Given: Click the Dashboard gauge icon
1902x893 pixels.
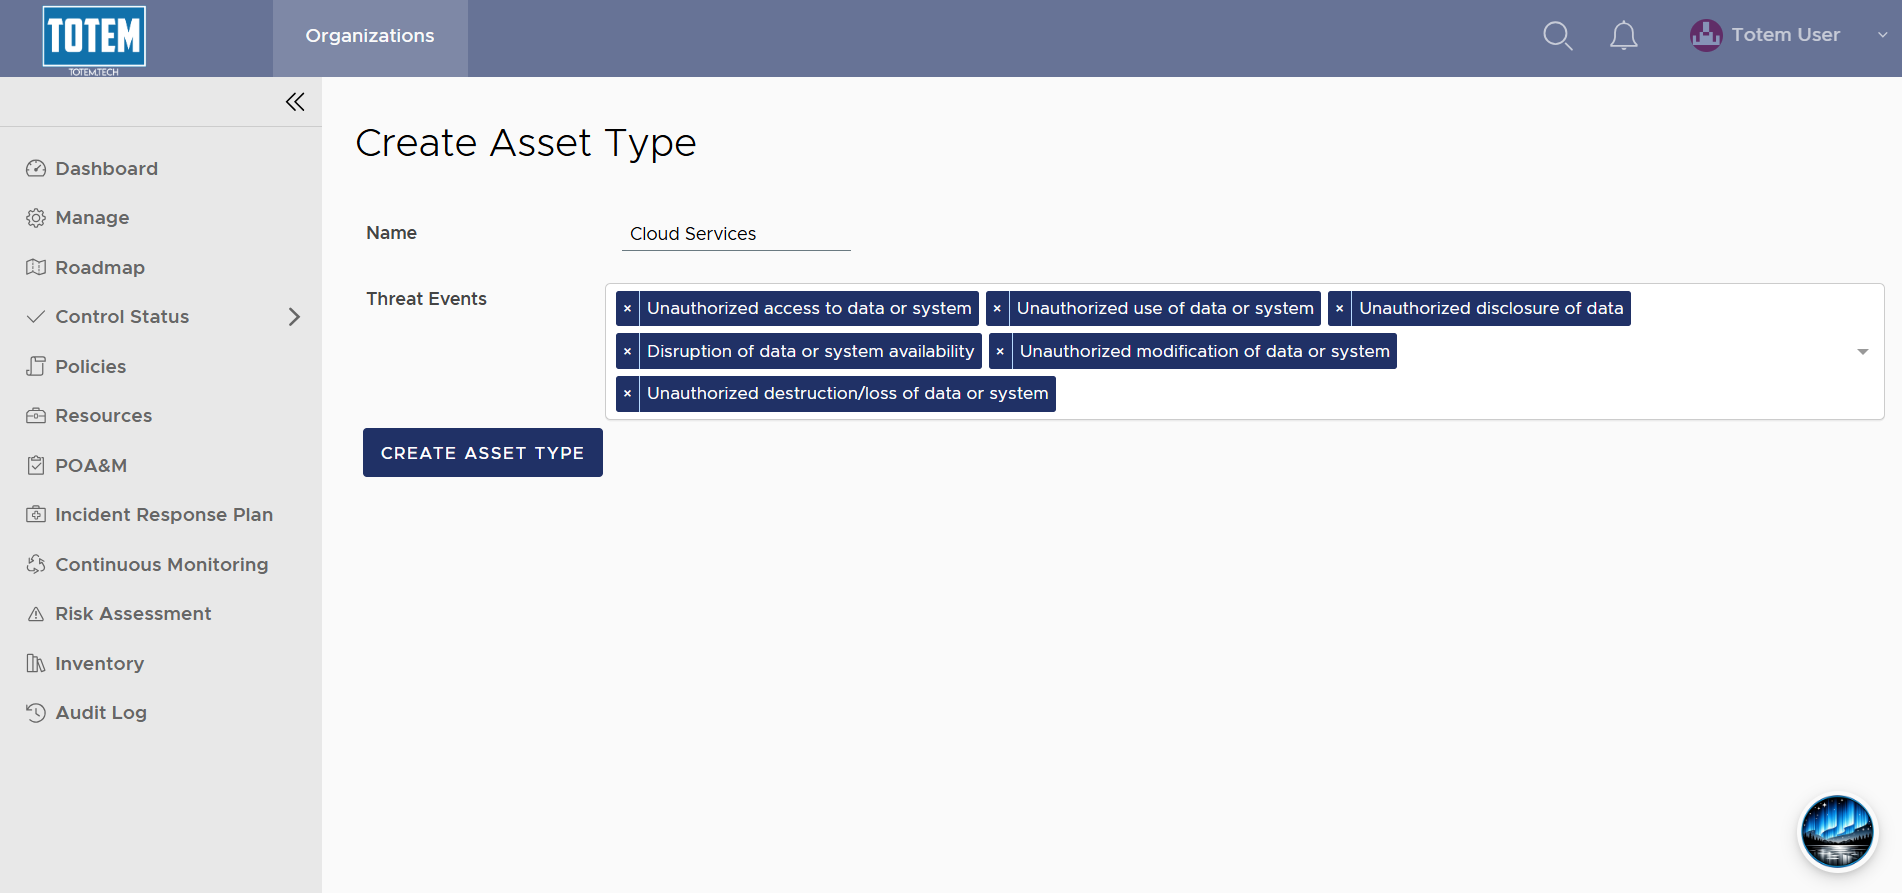Looking at the screenshot, I should click(36, 168).
